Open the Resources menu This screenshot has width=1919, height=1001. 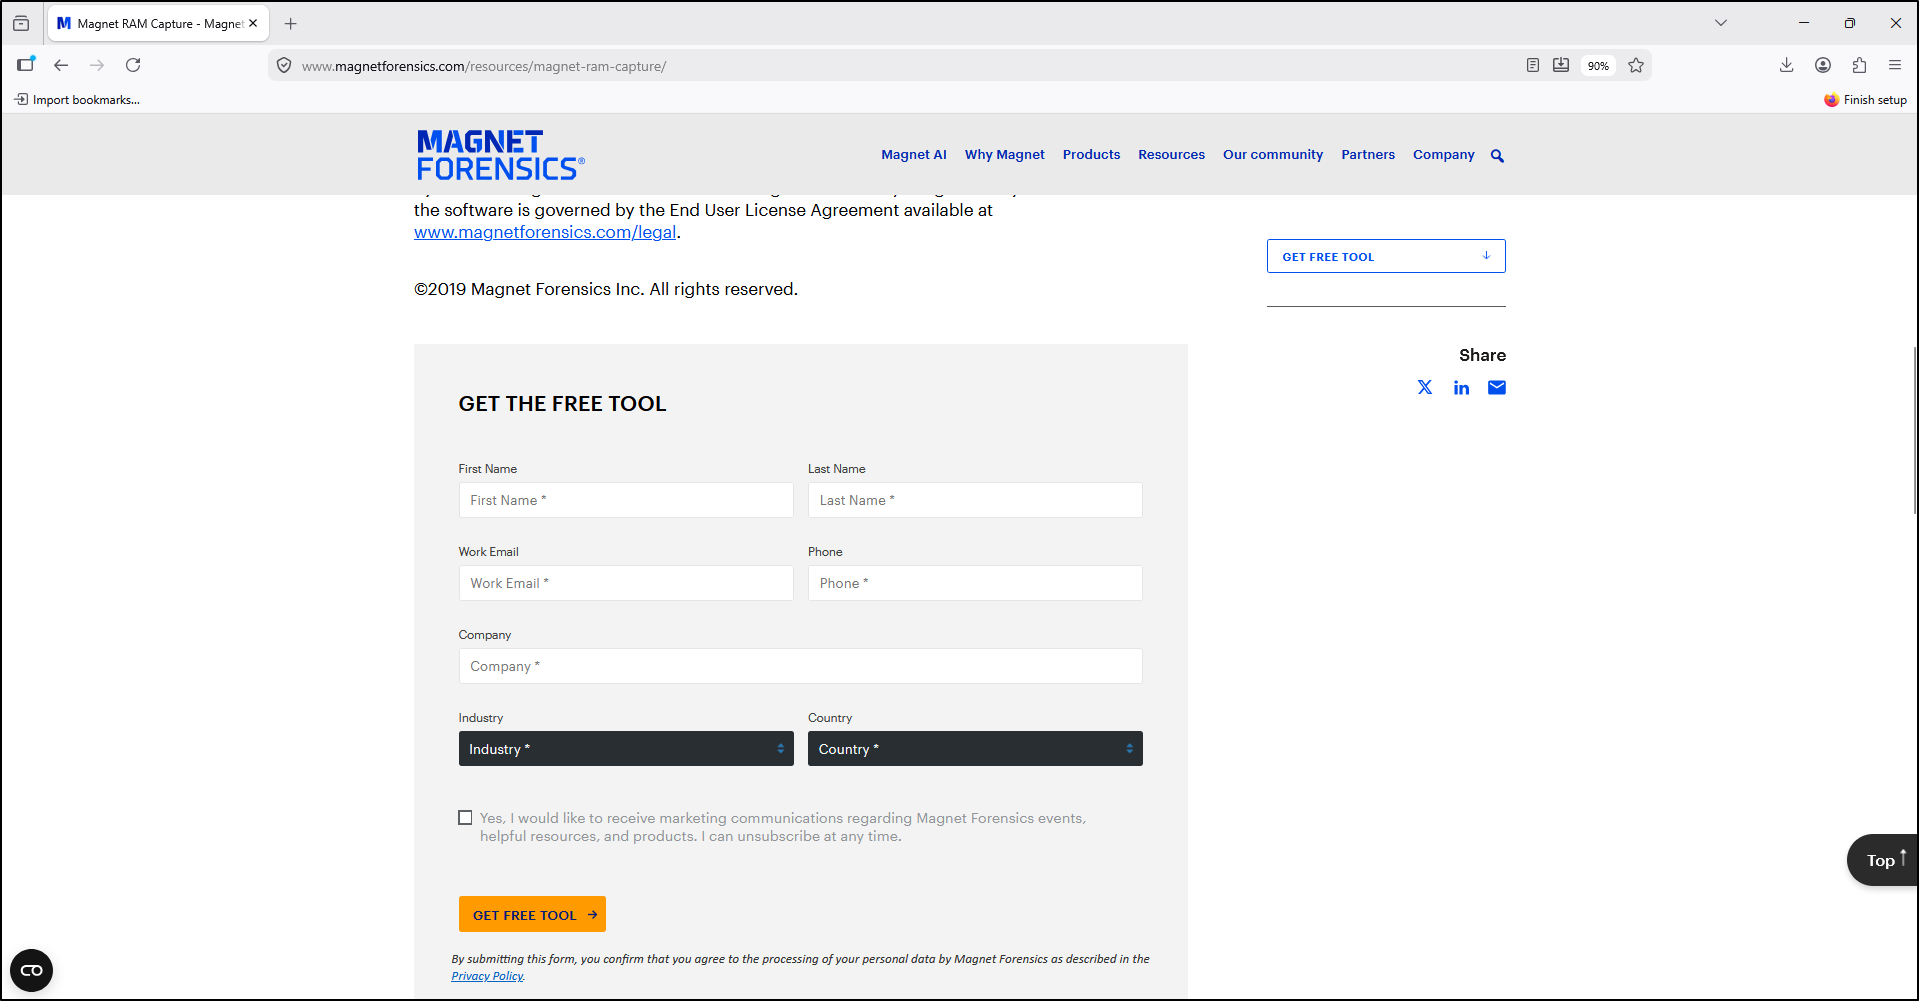coord(1171,155)
